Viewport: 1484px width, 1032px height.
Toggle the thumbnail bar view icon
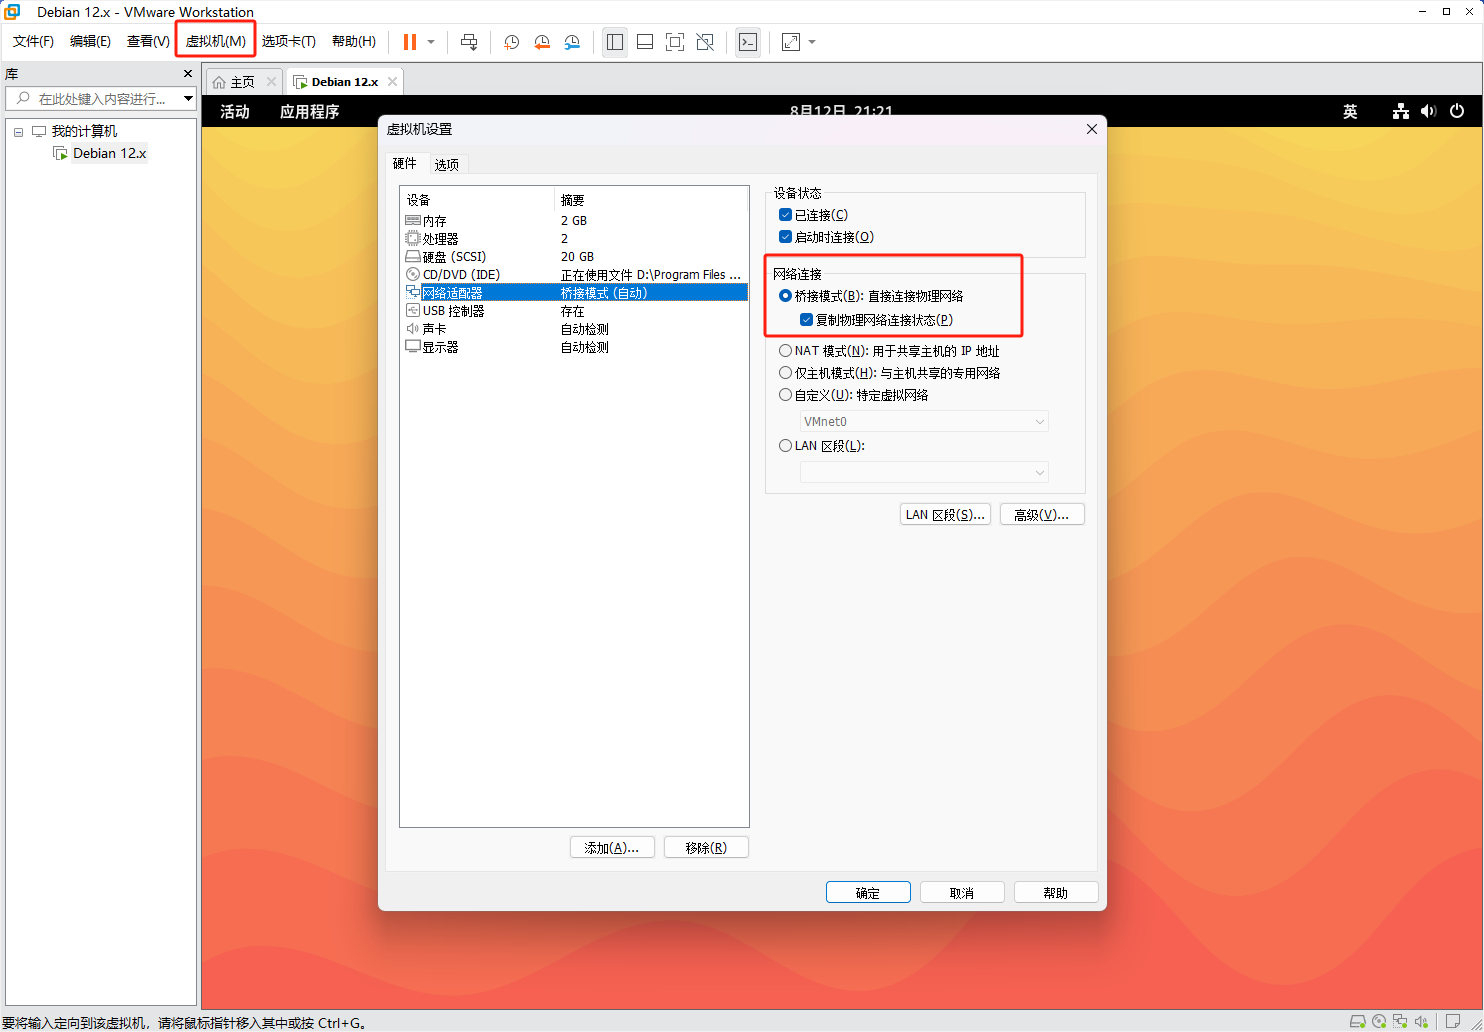(645, 42)
